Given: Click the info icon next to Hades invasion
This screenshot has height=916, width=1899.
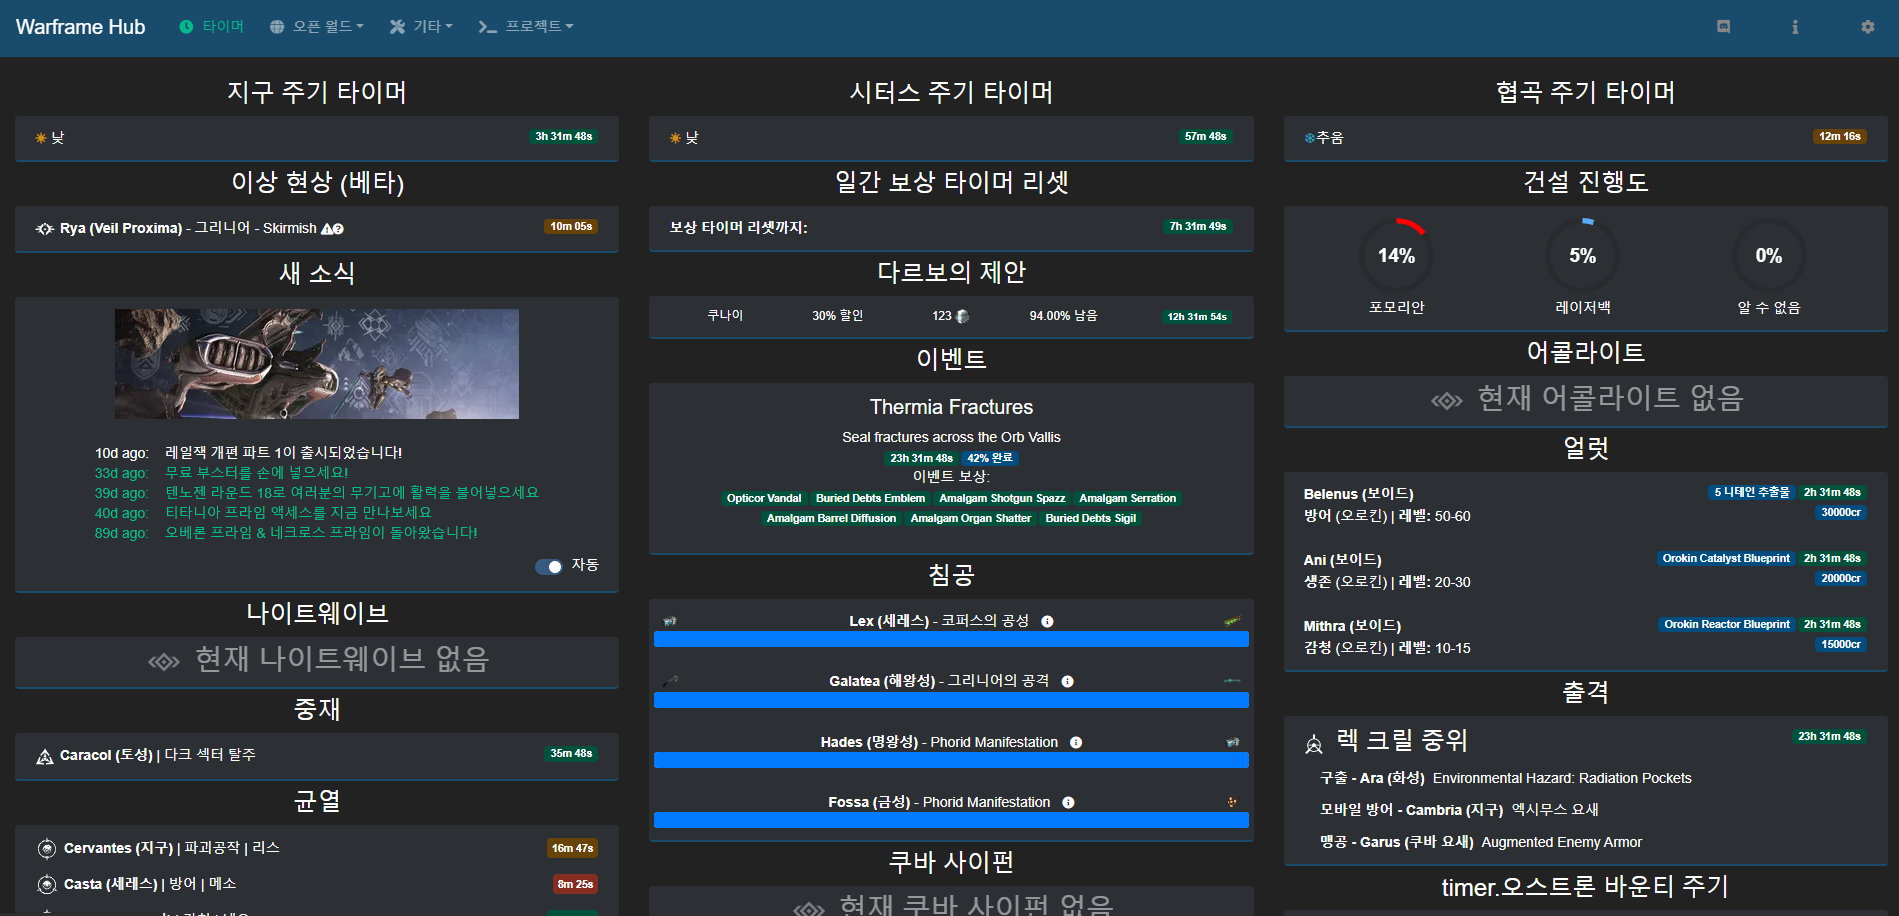Looking at the screenshot, I should 1076,742.
